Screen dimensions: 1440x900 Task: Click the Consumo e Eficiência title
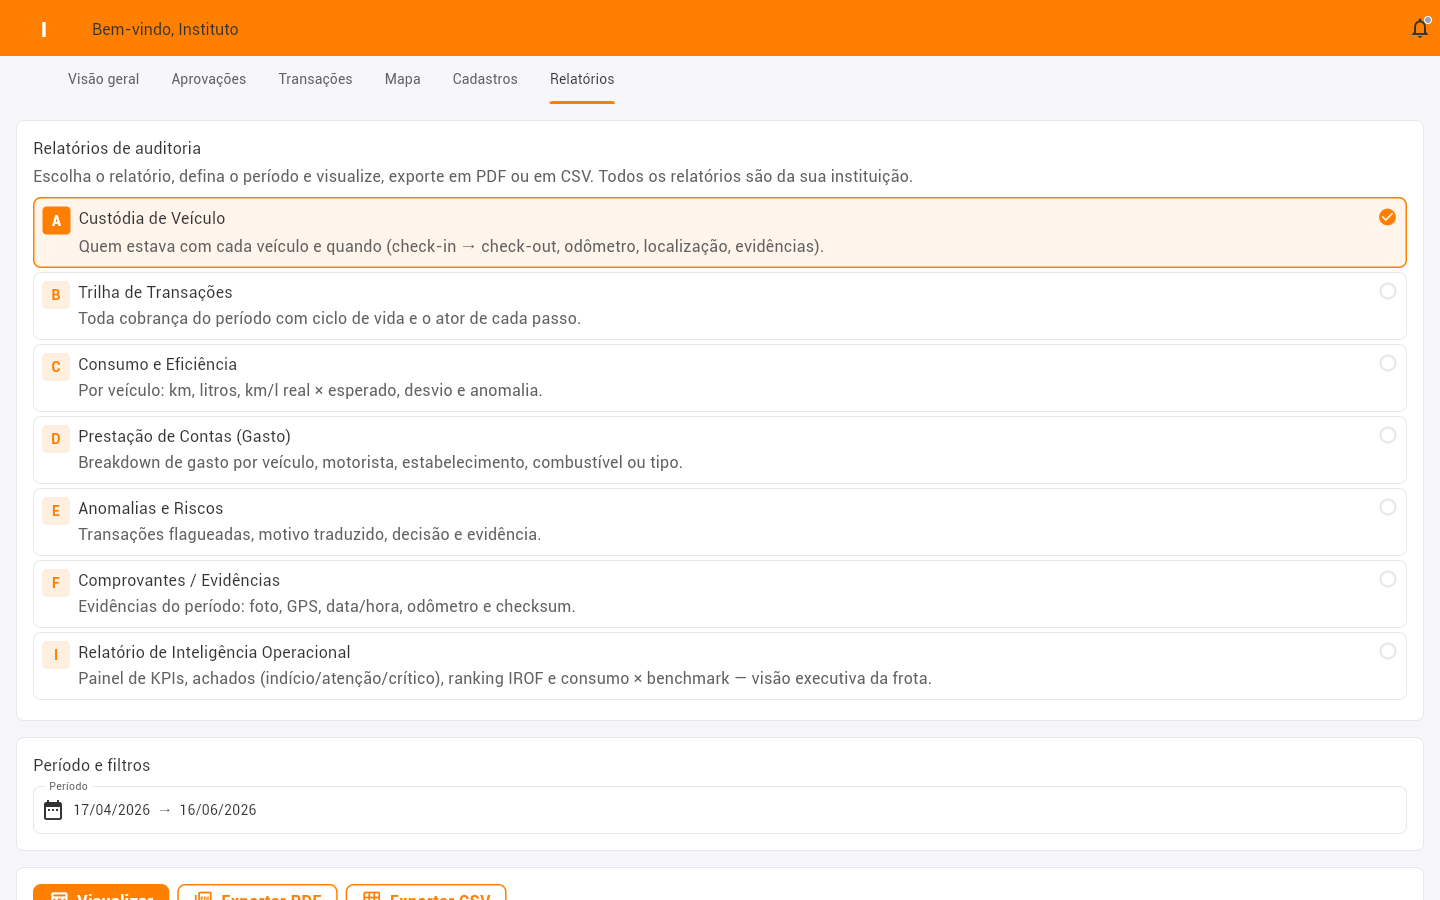pos(158,364)
